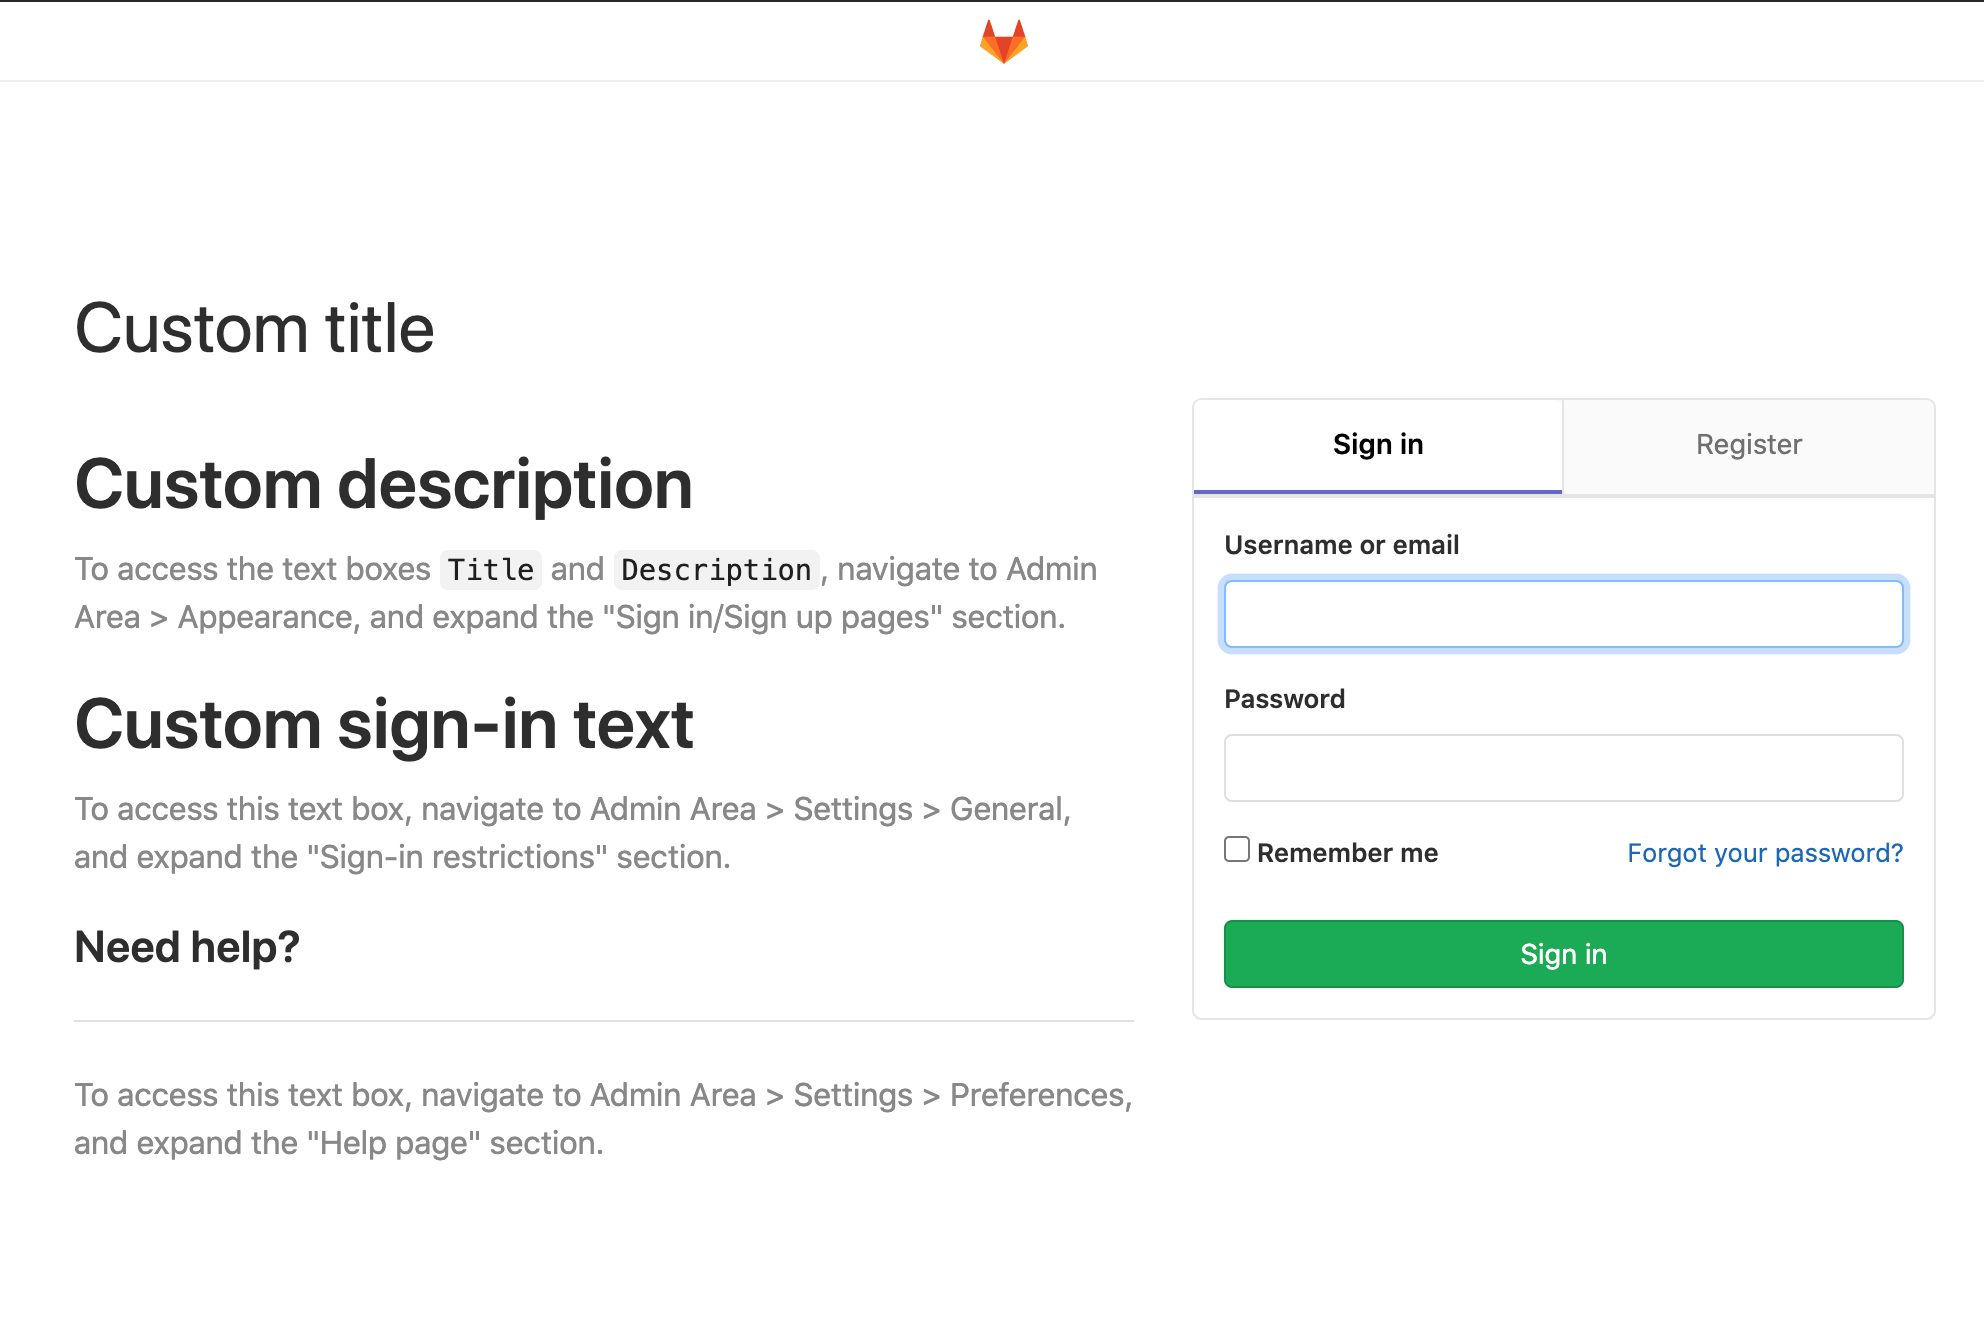Click the sign-in restrictions instructions text
The image size is (1984, 1342).
tap(572, 832)
